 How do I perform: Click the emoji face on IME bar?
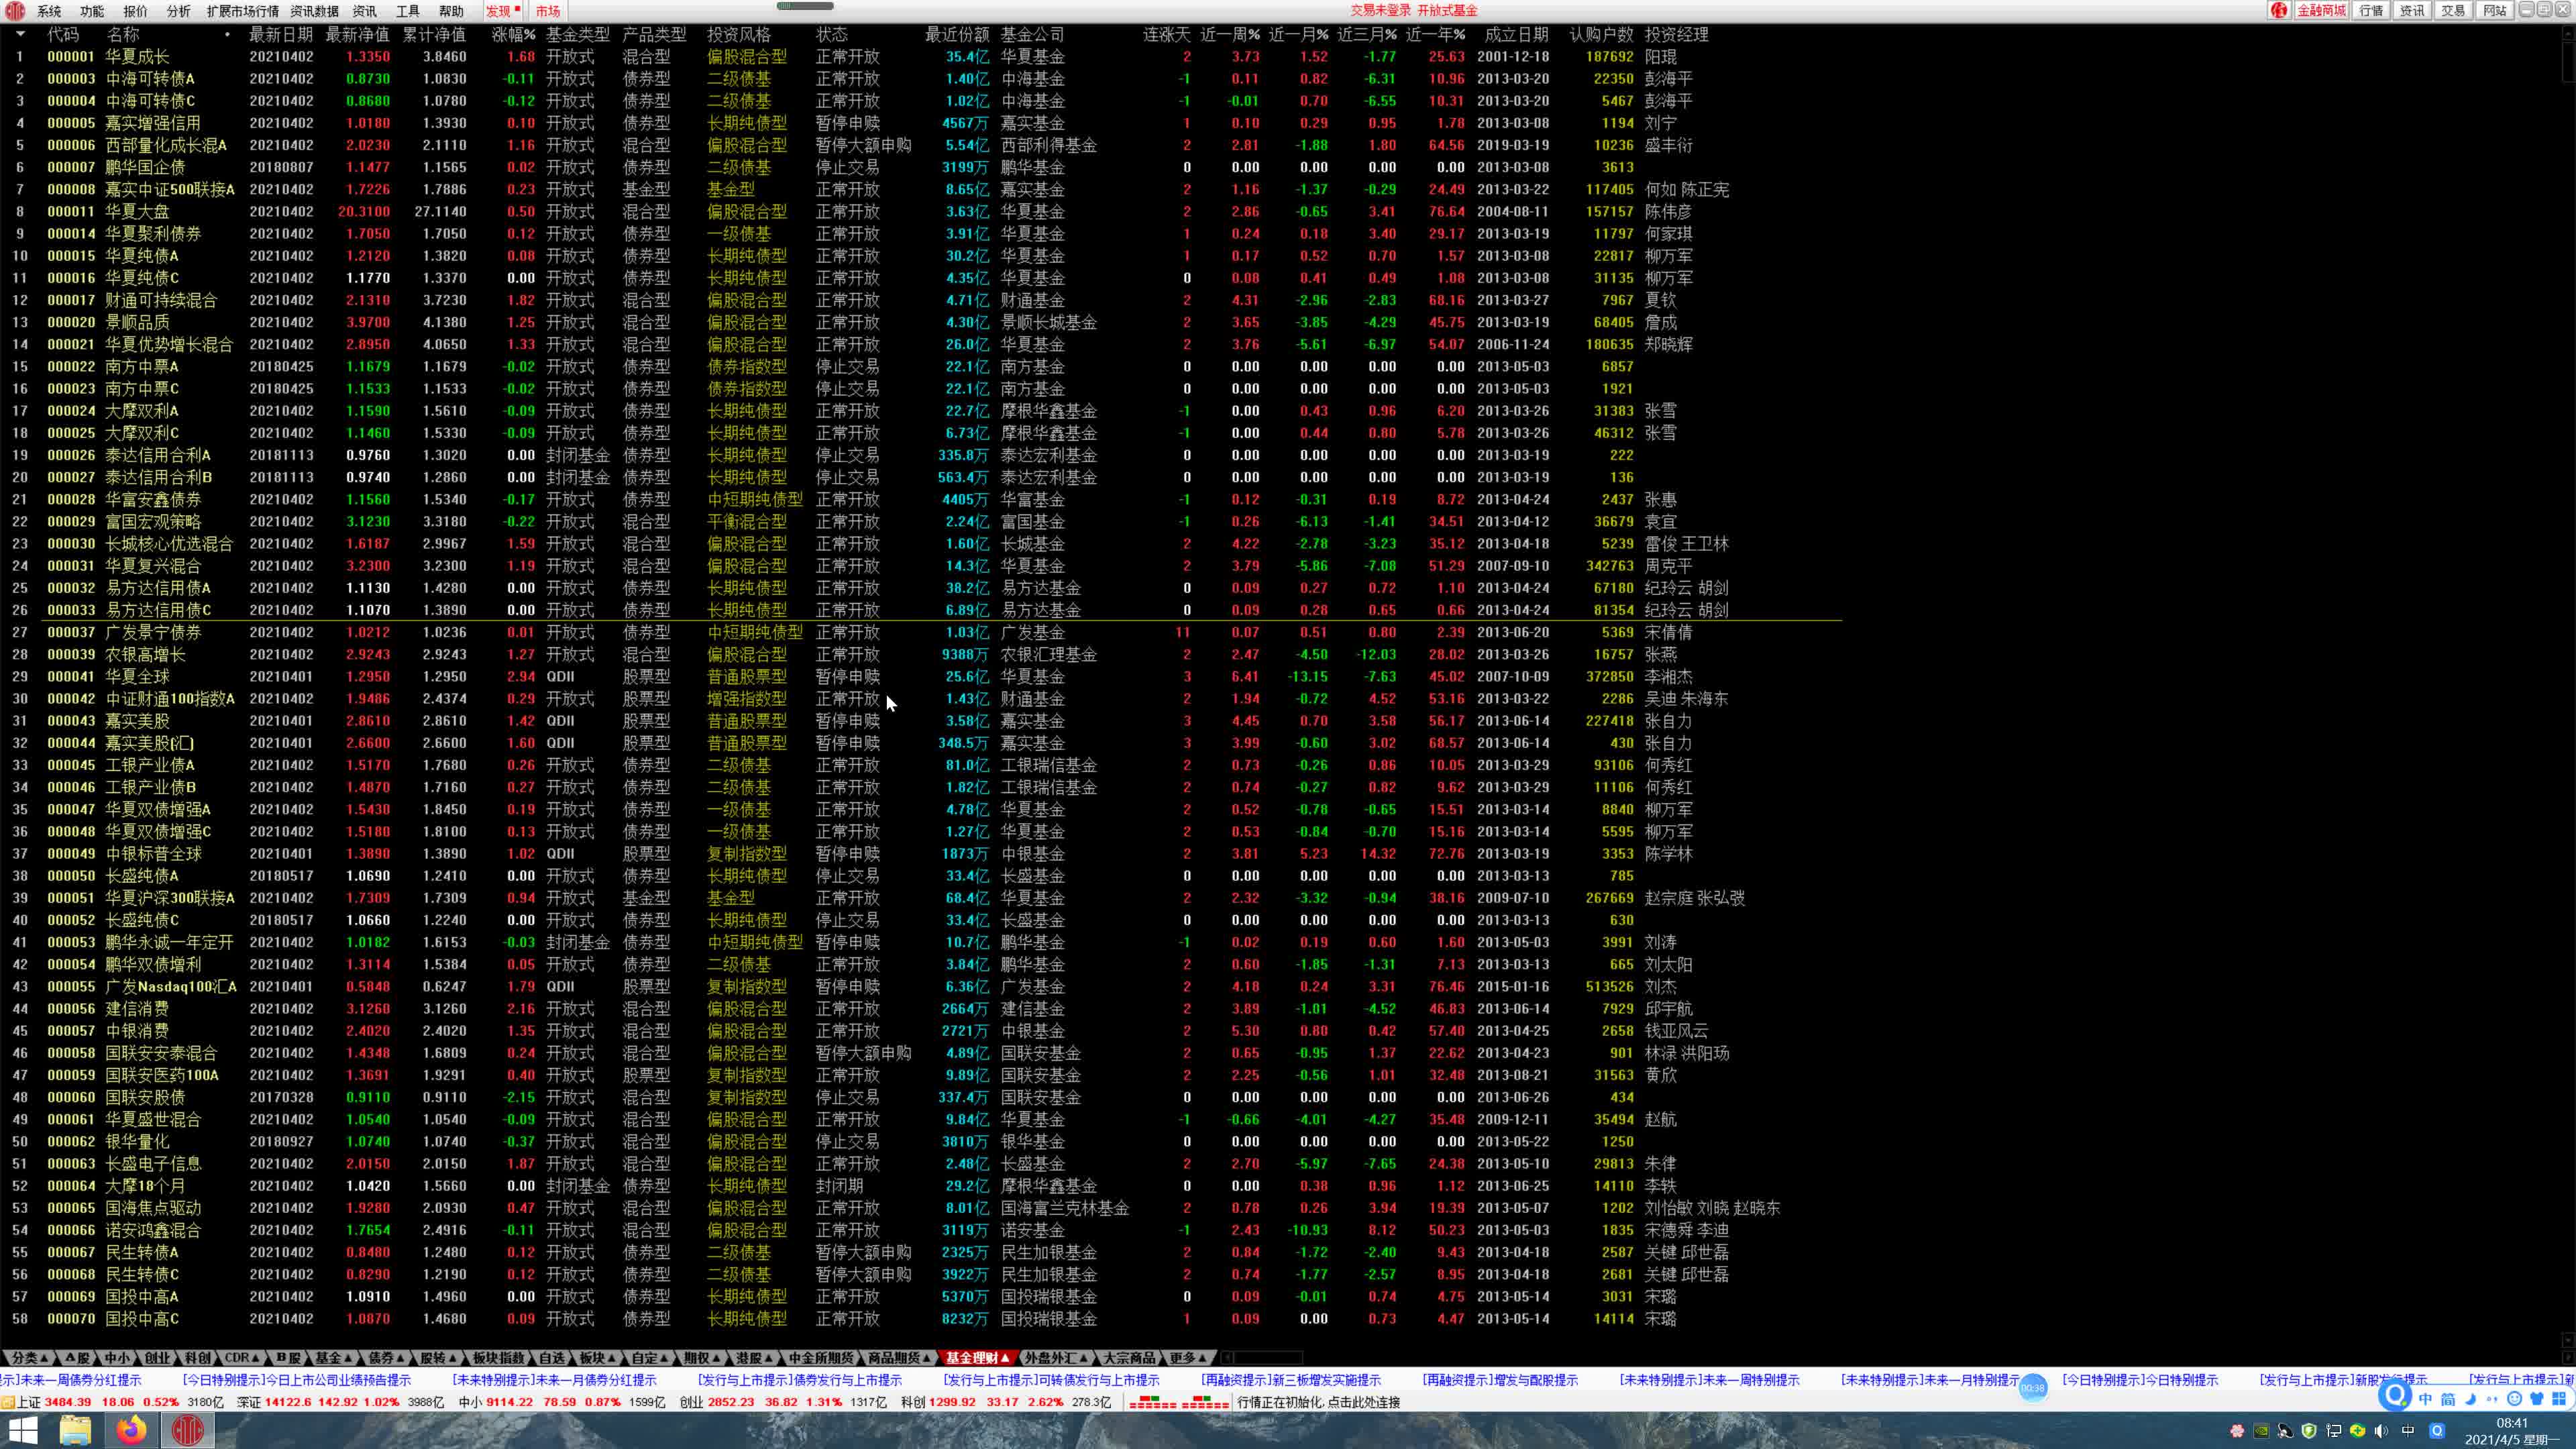coord(2514,1399)
